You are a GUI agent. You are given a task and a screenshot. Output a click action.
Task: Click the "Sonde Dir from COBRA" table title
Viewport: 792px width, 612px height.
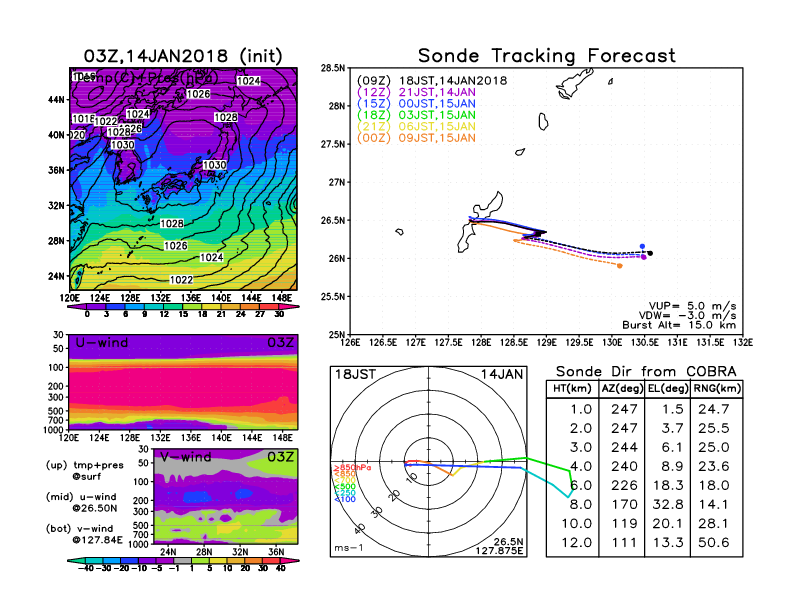(x=646, y=372)
